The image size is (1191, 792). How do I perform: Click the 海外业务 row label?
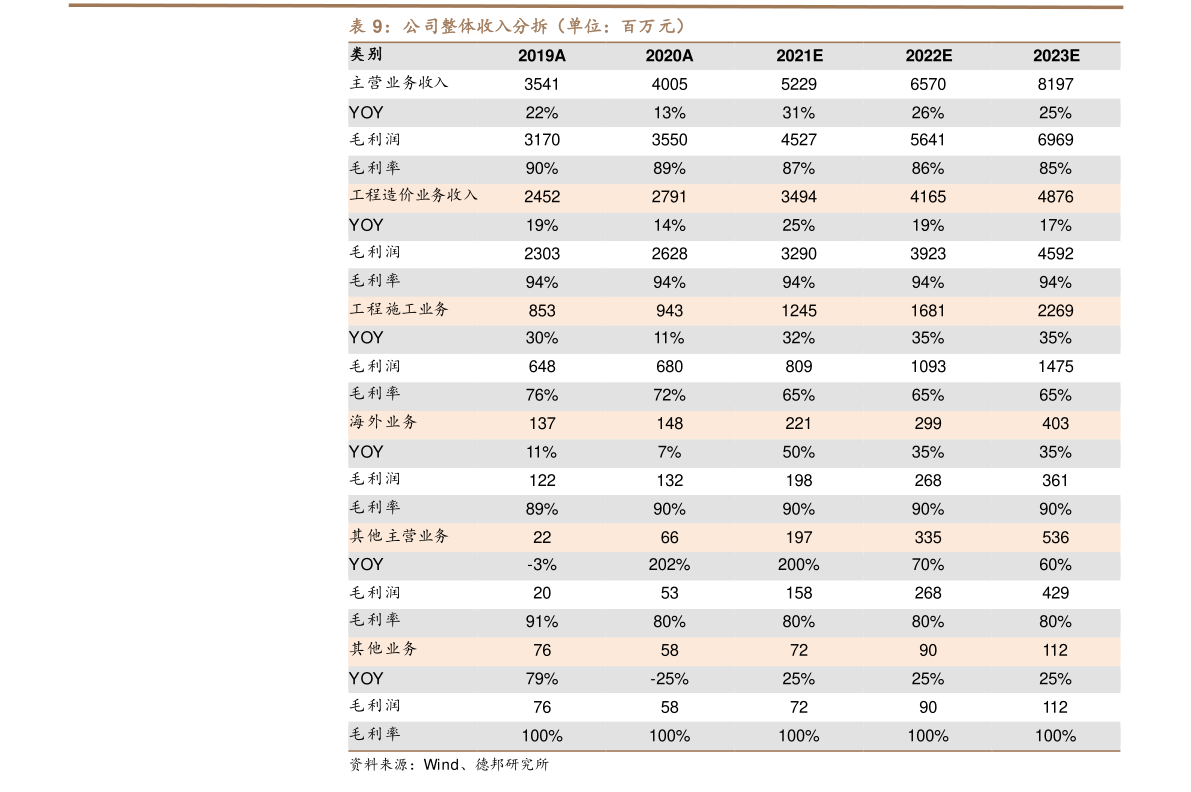[383, 423]
